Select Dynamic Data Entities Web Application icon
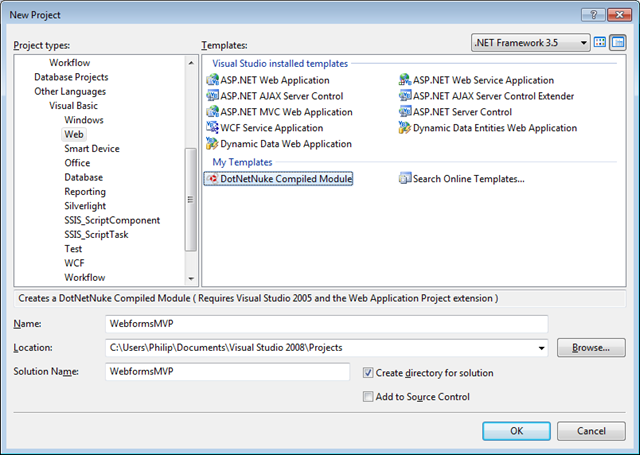 [x=405, y=128]
